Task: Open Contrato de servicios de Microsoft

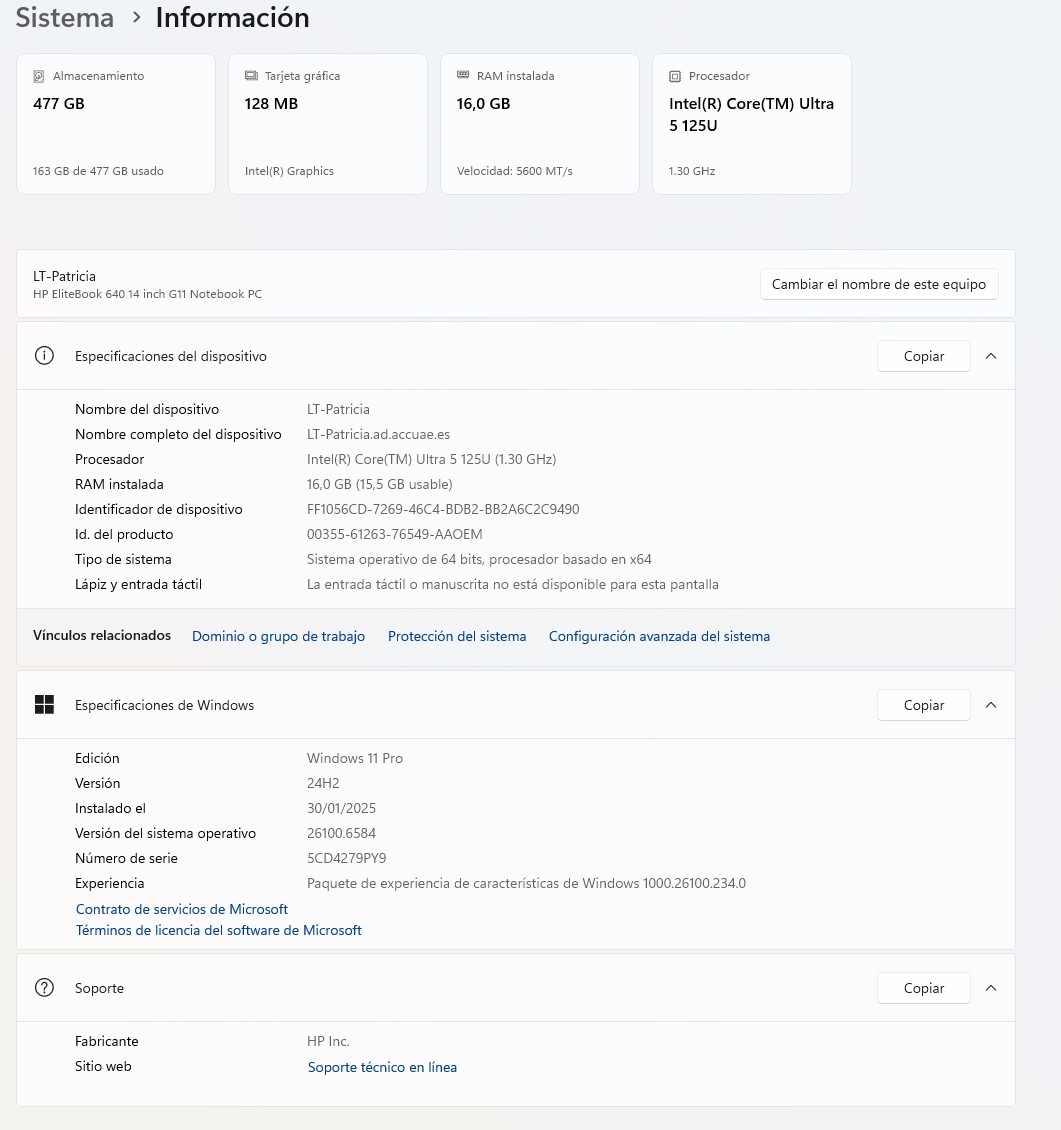Action: [x=182, y=909]
